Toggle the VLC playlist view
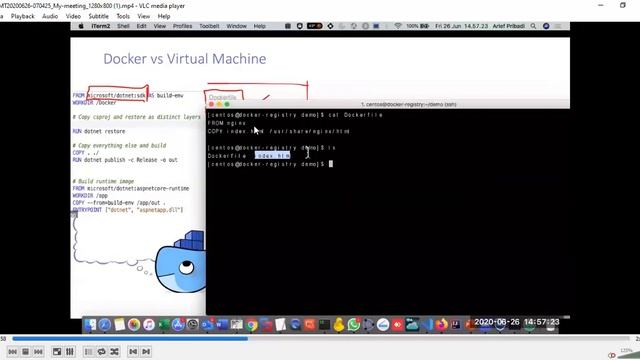This screenshot has width=640, height=360. pos(89,351)
